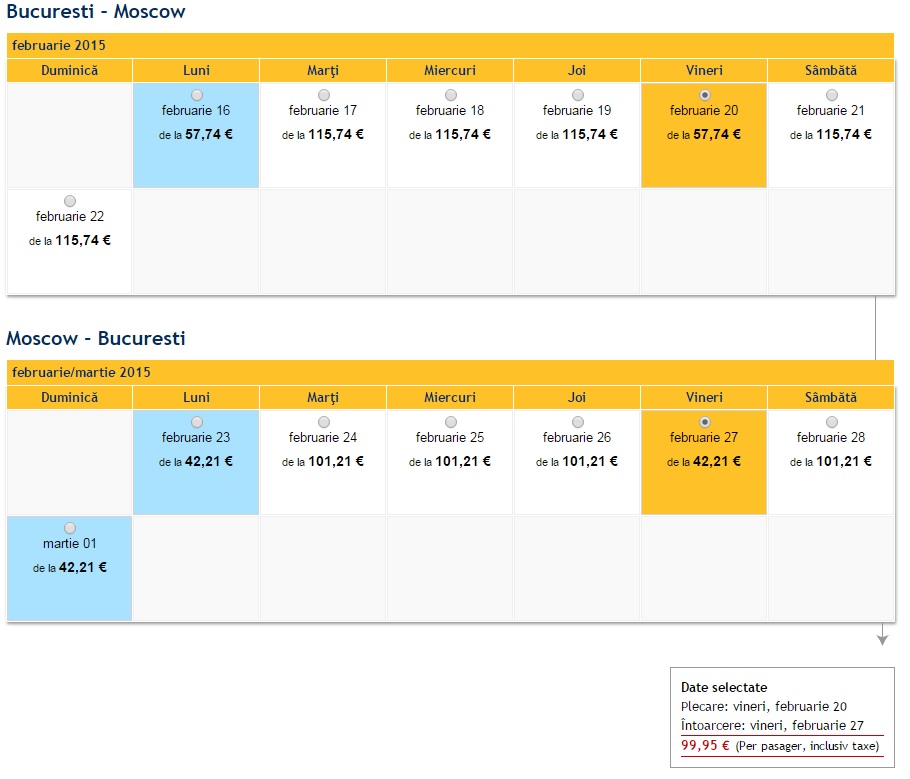The height and width of the screenshot is (779, 910).
Task: Choose februarie 24 as return date
Action: 323,422
